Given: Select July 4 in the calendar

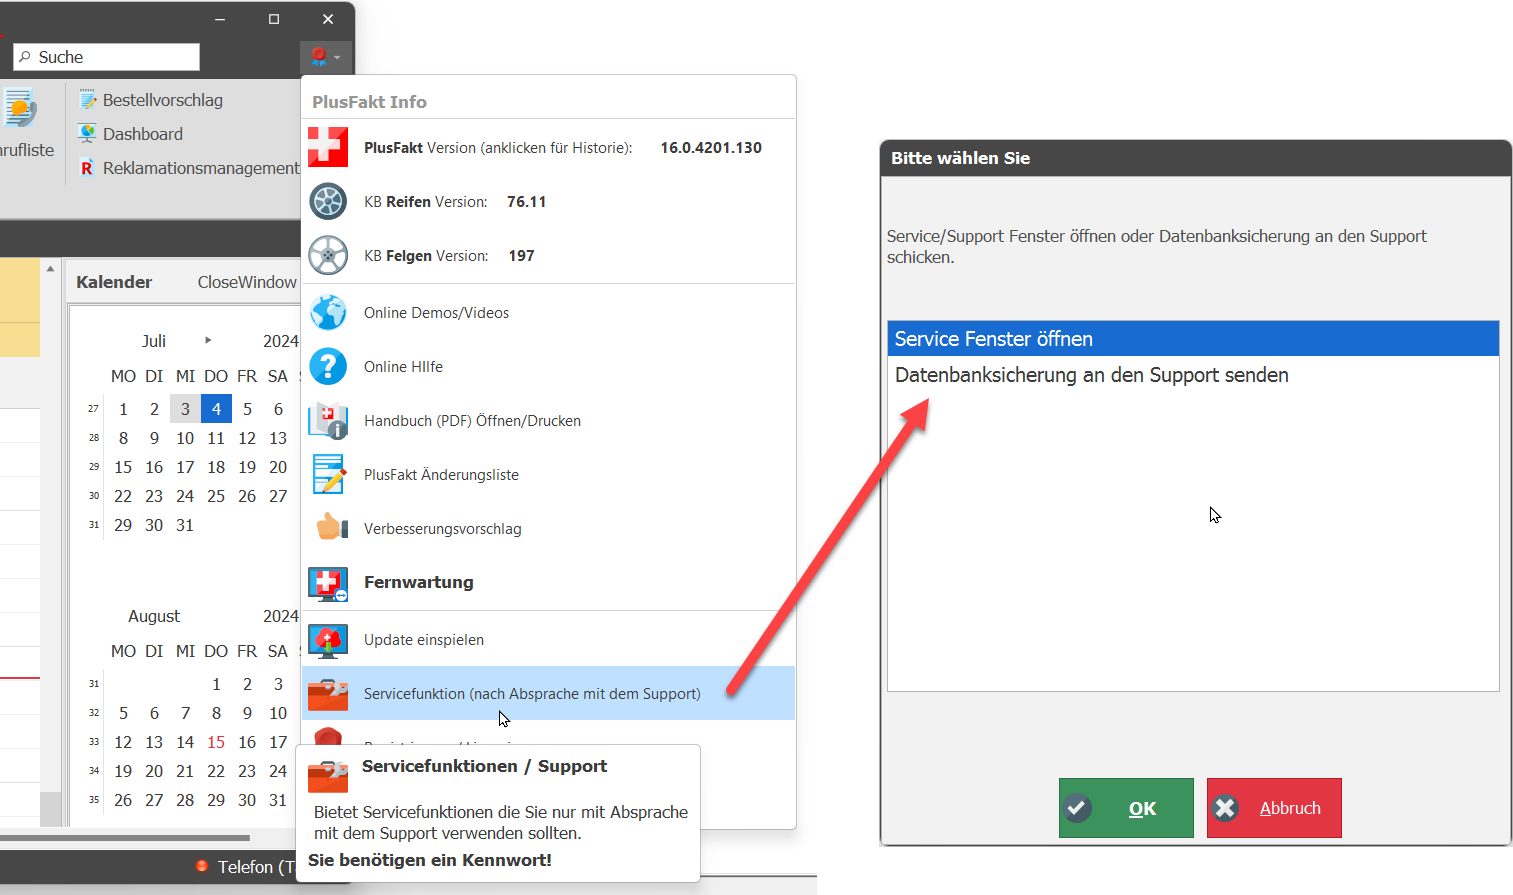Looking at the screenshot, I should tap(216, 409).
